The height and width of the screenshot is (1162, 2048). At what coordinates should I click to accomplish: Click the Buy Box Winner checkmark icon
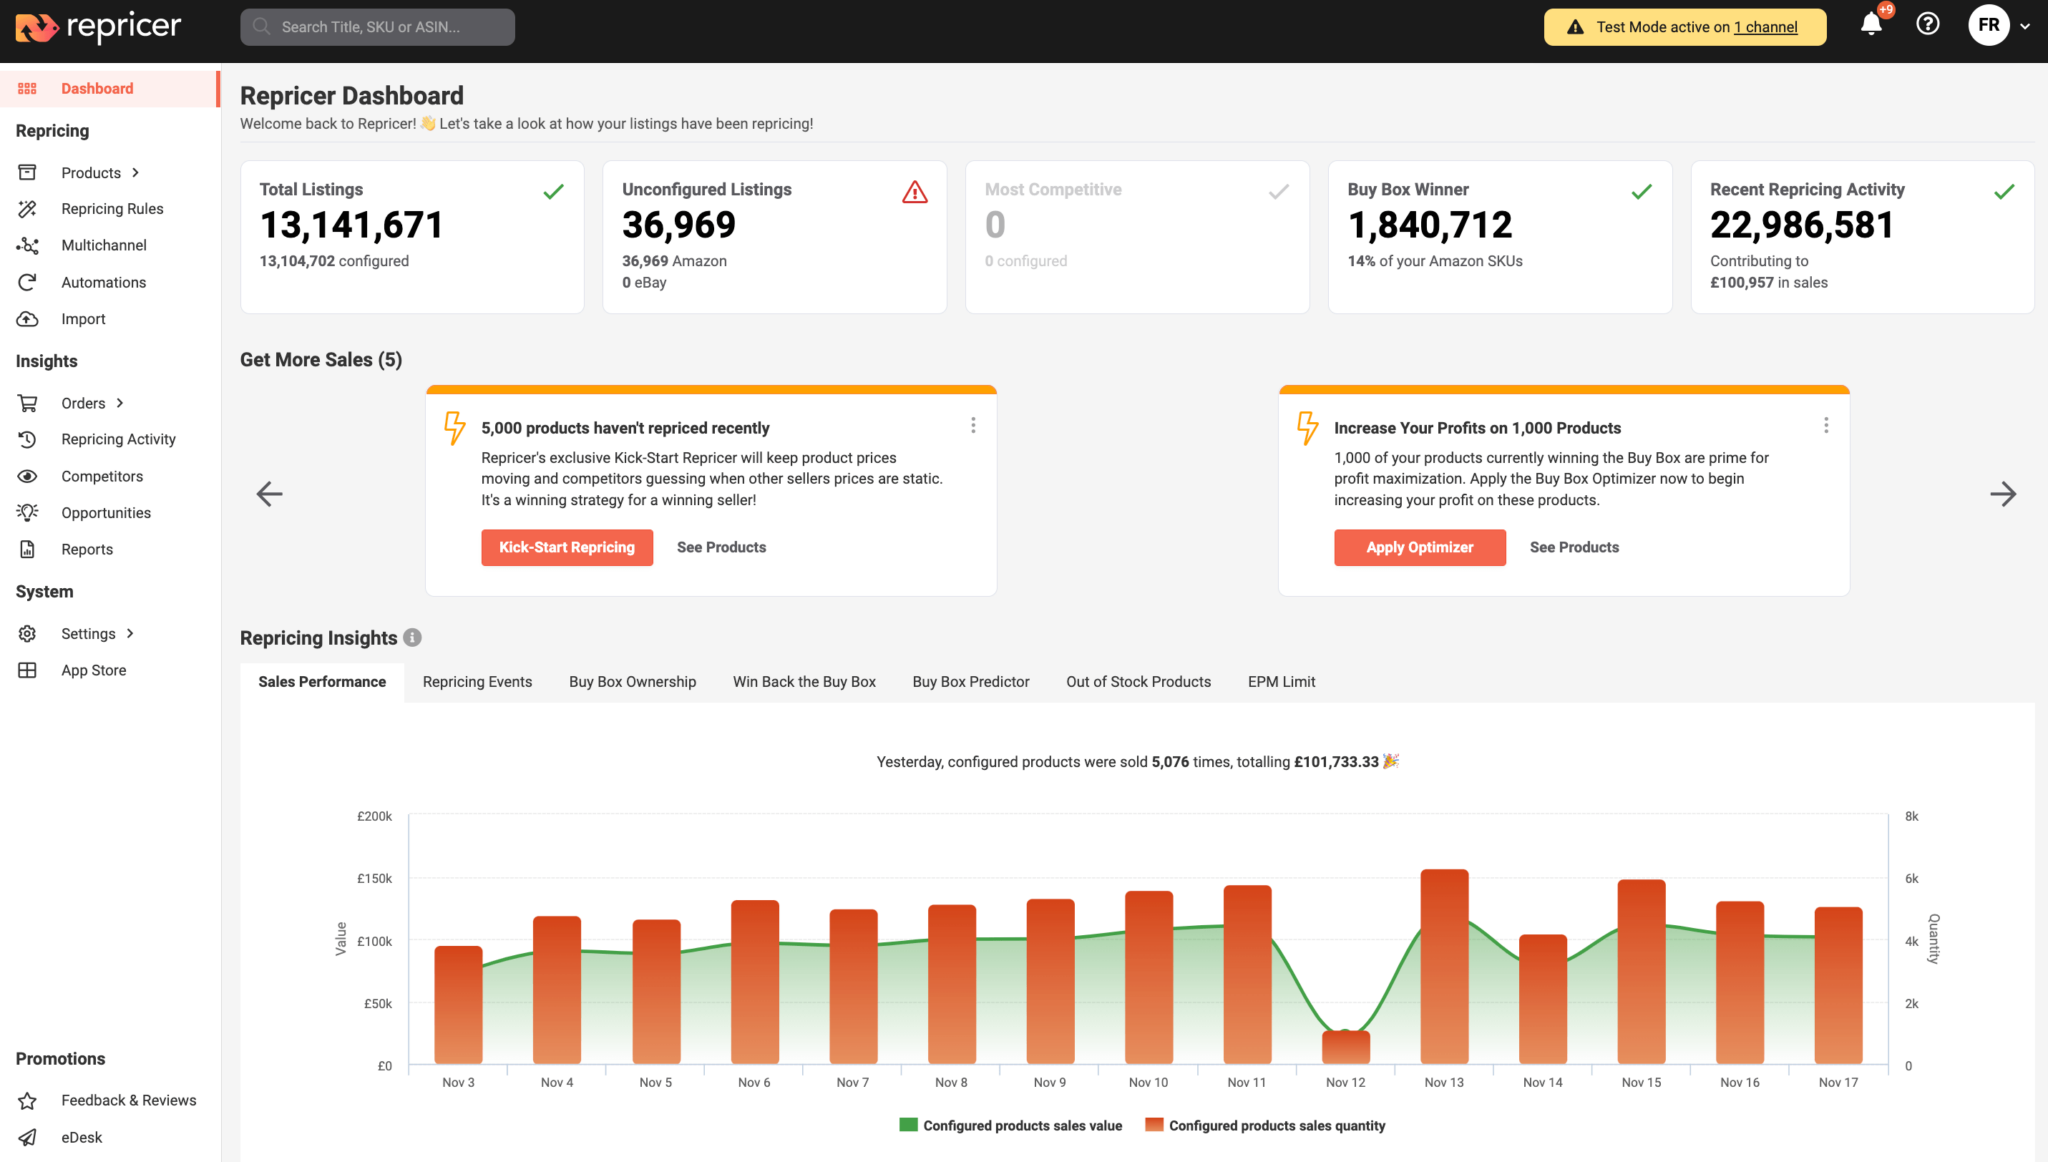[1641, 191]
